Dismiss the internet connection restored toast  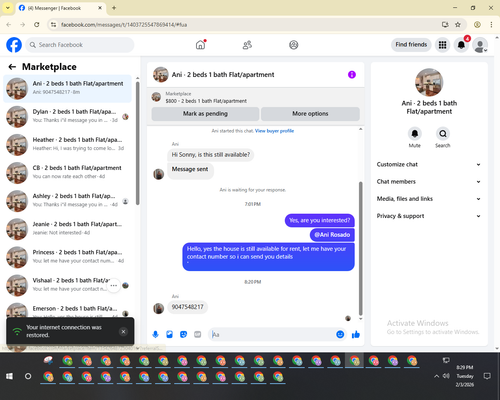coord(123,332)
